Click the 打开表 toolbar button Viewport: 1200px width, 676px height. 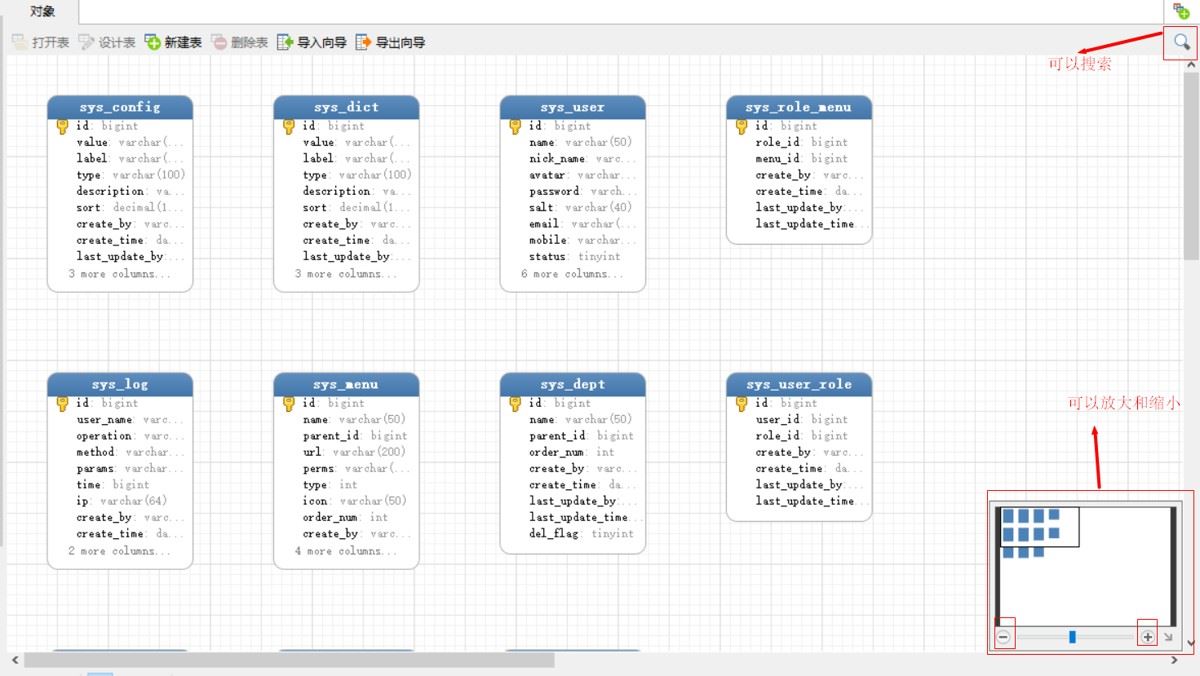pos(40,42)
